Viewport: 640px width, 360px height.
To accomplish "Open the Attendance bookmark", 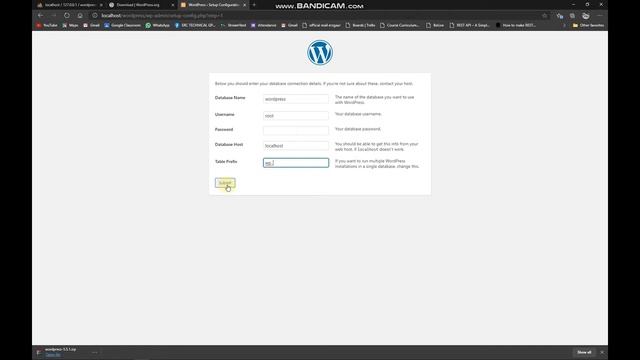I will click(x=264, y=25).
